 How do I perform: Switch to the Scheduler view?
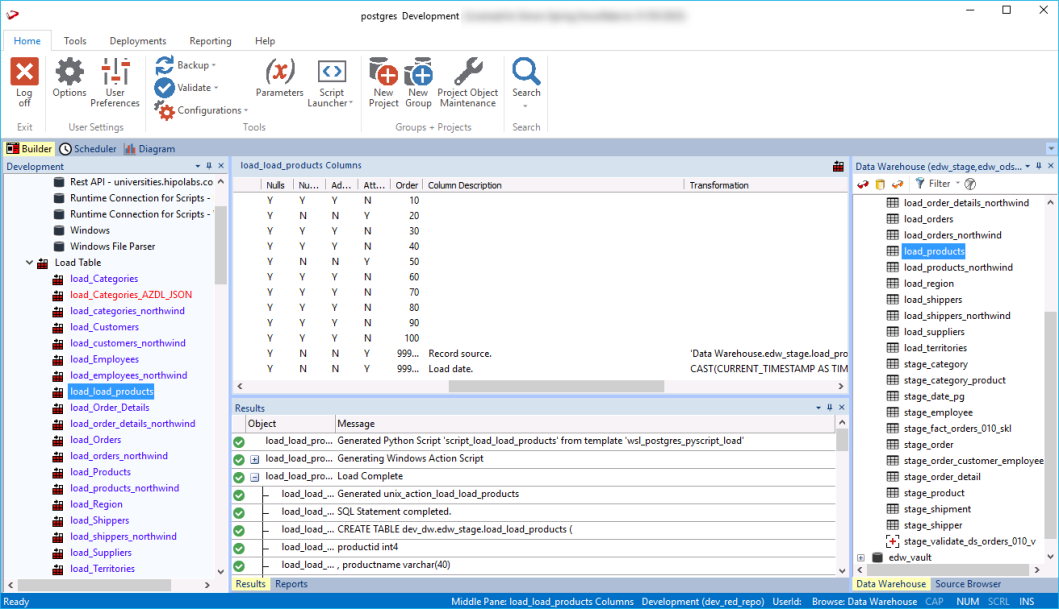88,149
